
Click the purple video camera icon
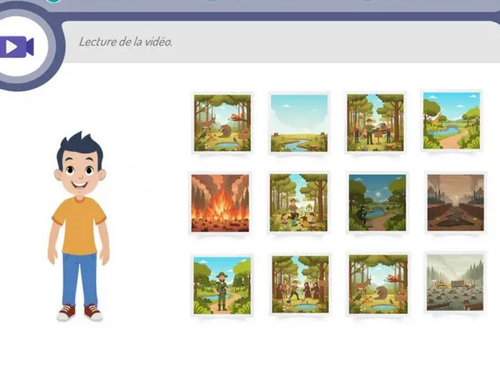pos(17,47)
